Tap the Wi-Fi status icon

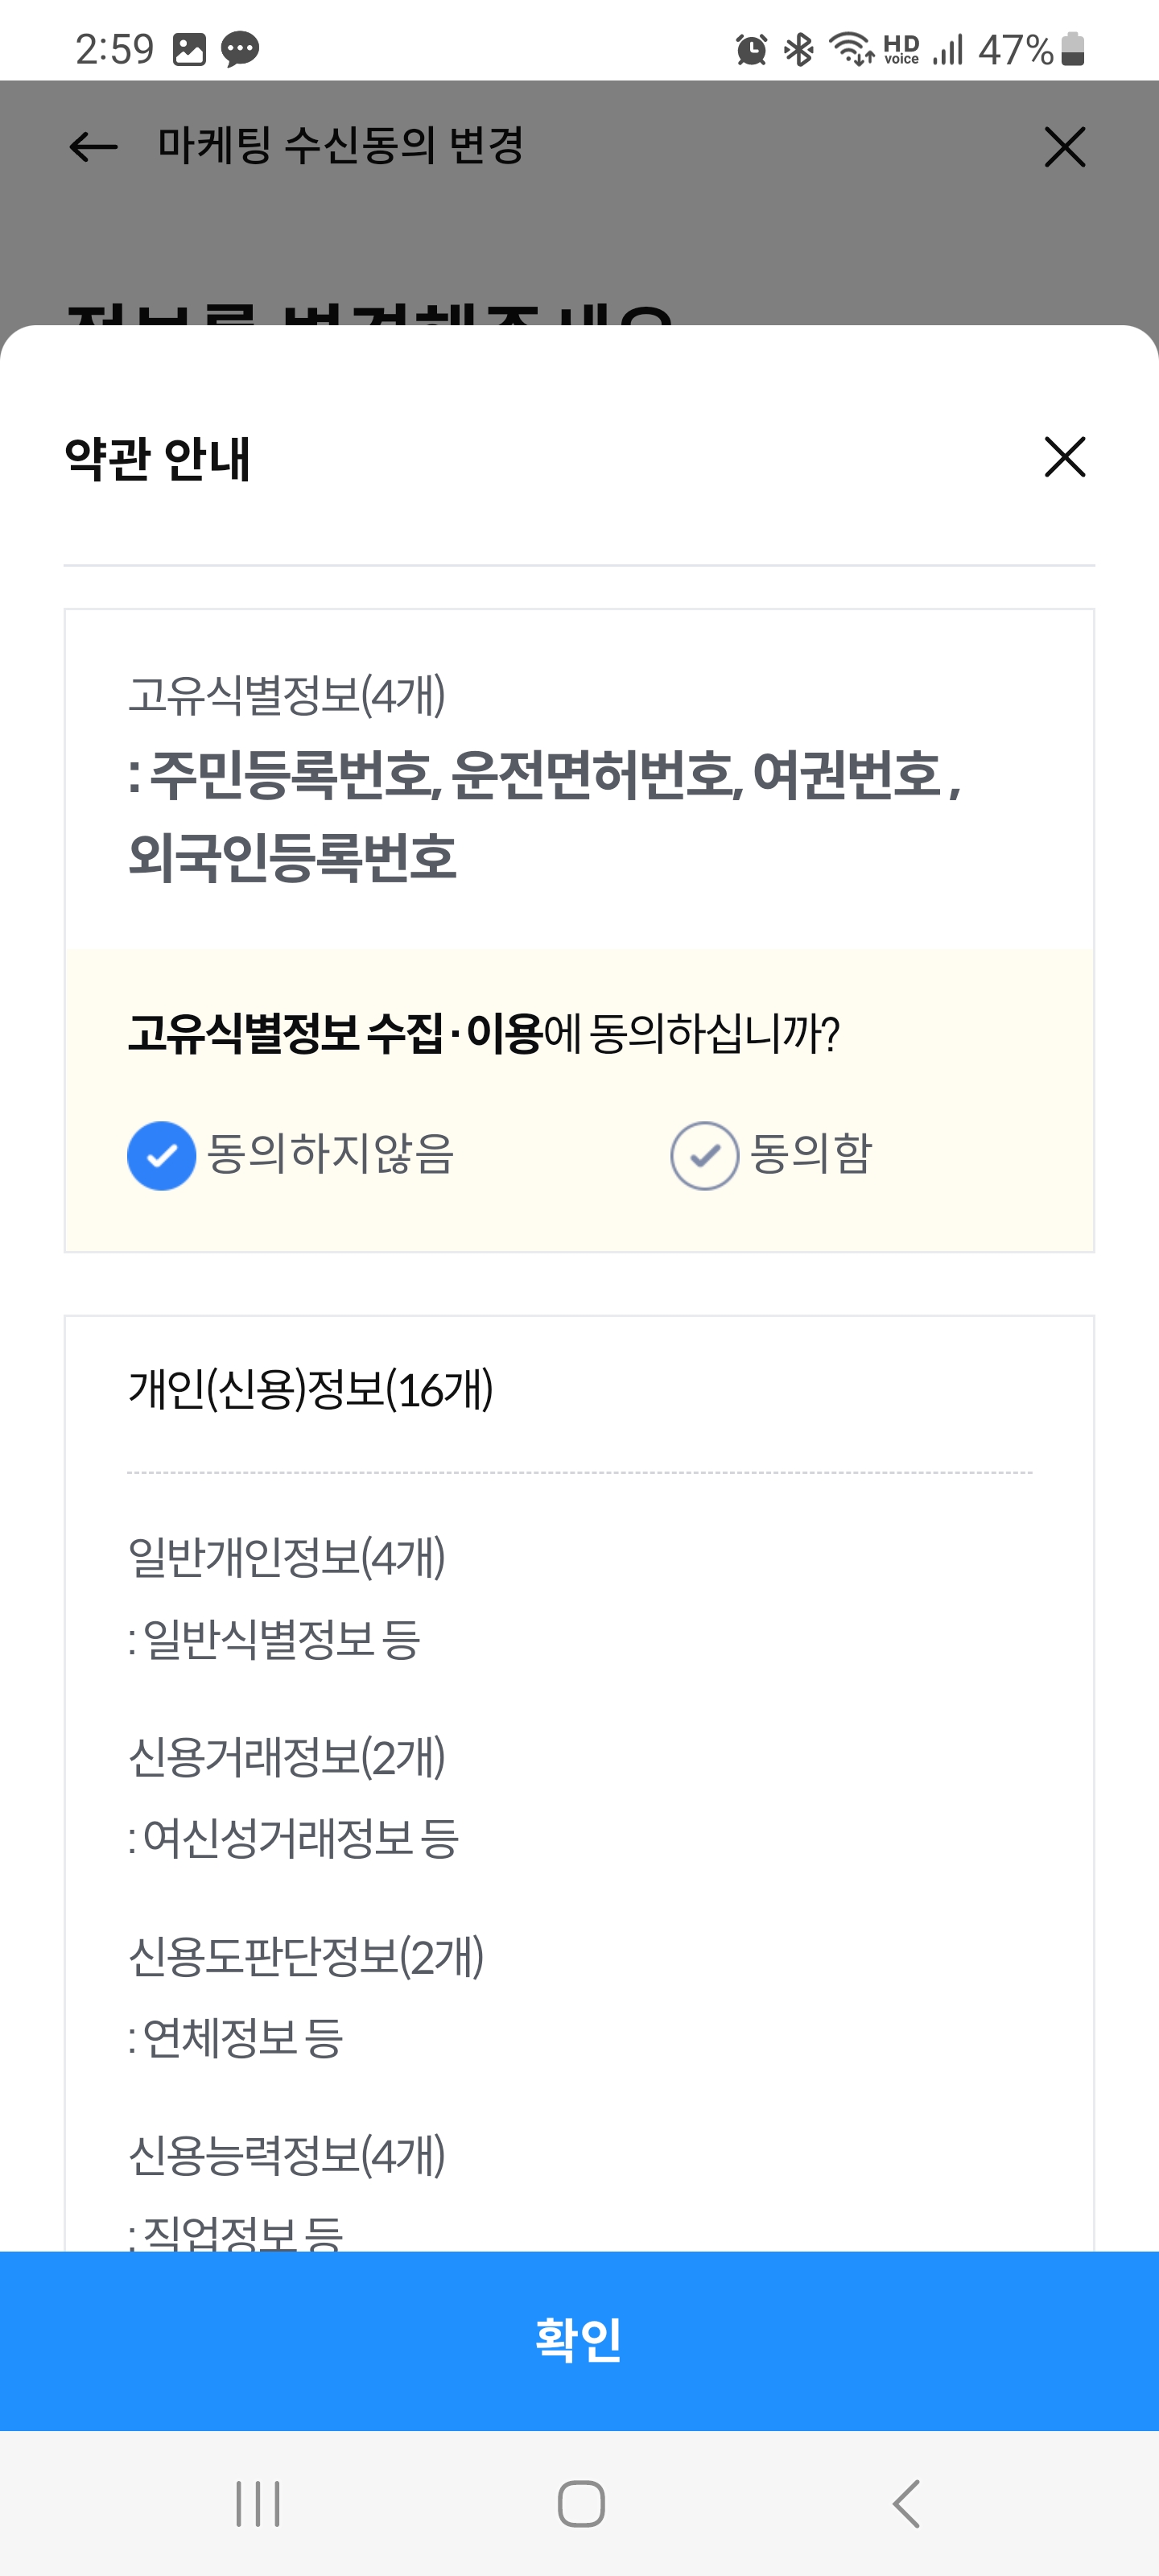pyautogui.click(x=851, y=49)
